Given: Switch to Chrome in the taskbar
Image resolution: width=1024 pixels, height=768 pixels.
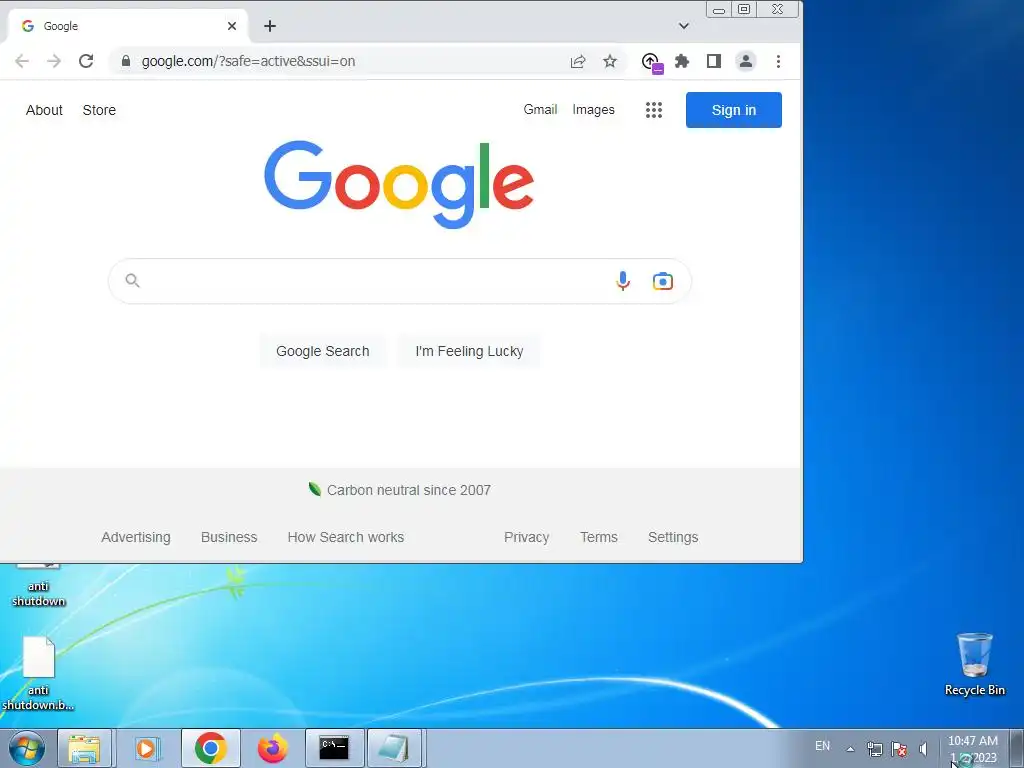Looking at the screenshot, I should (x=210, y=748).
